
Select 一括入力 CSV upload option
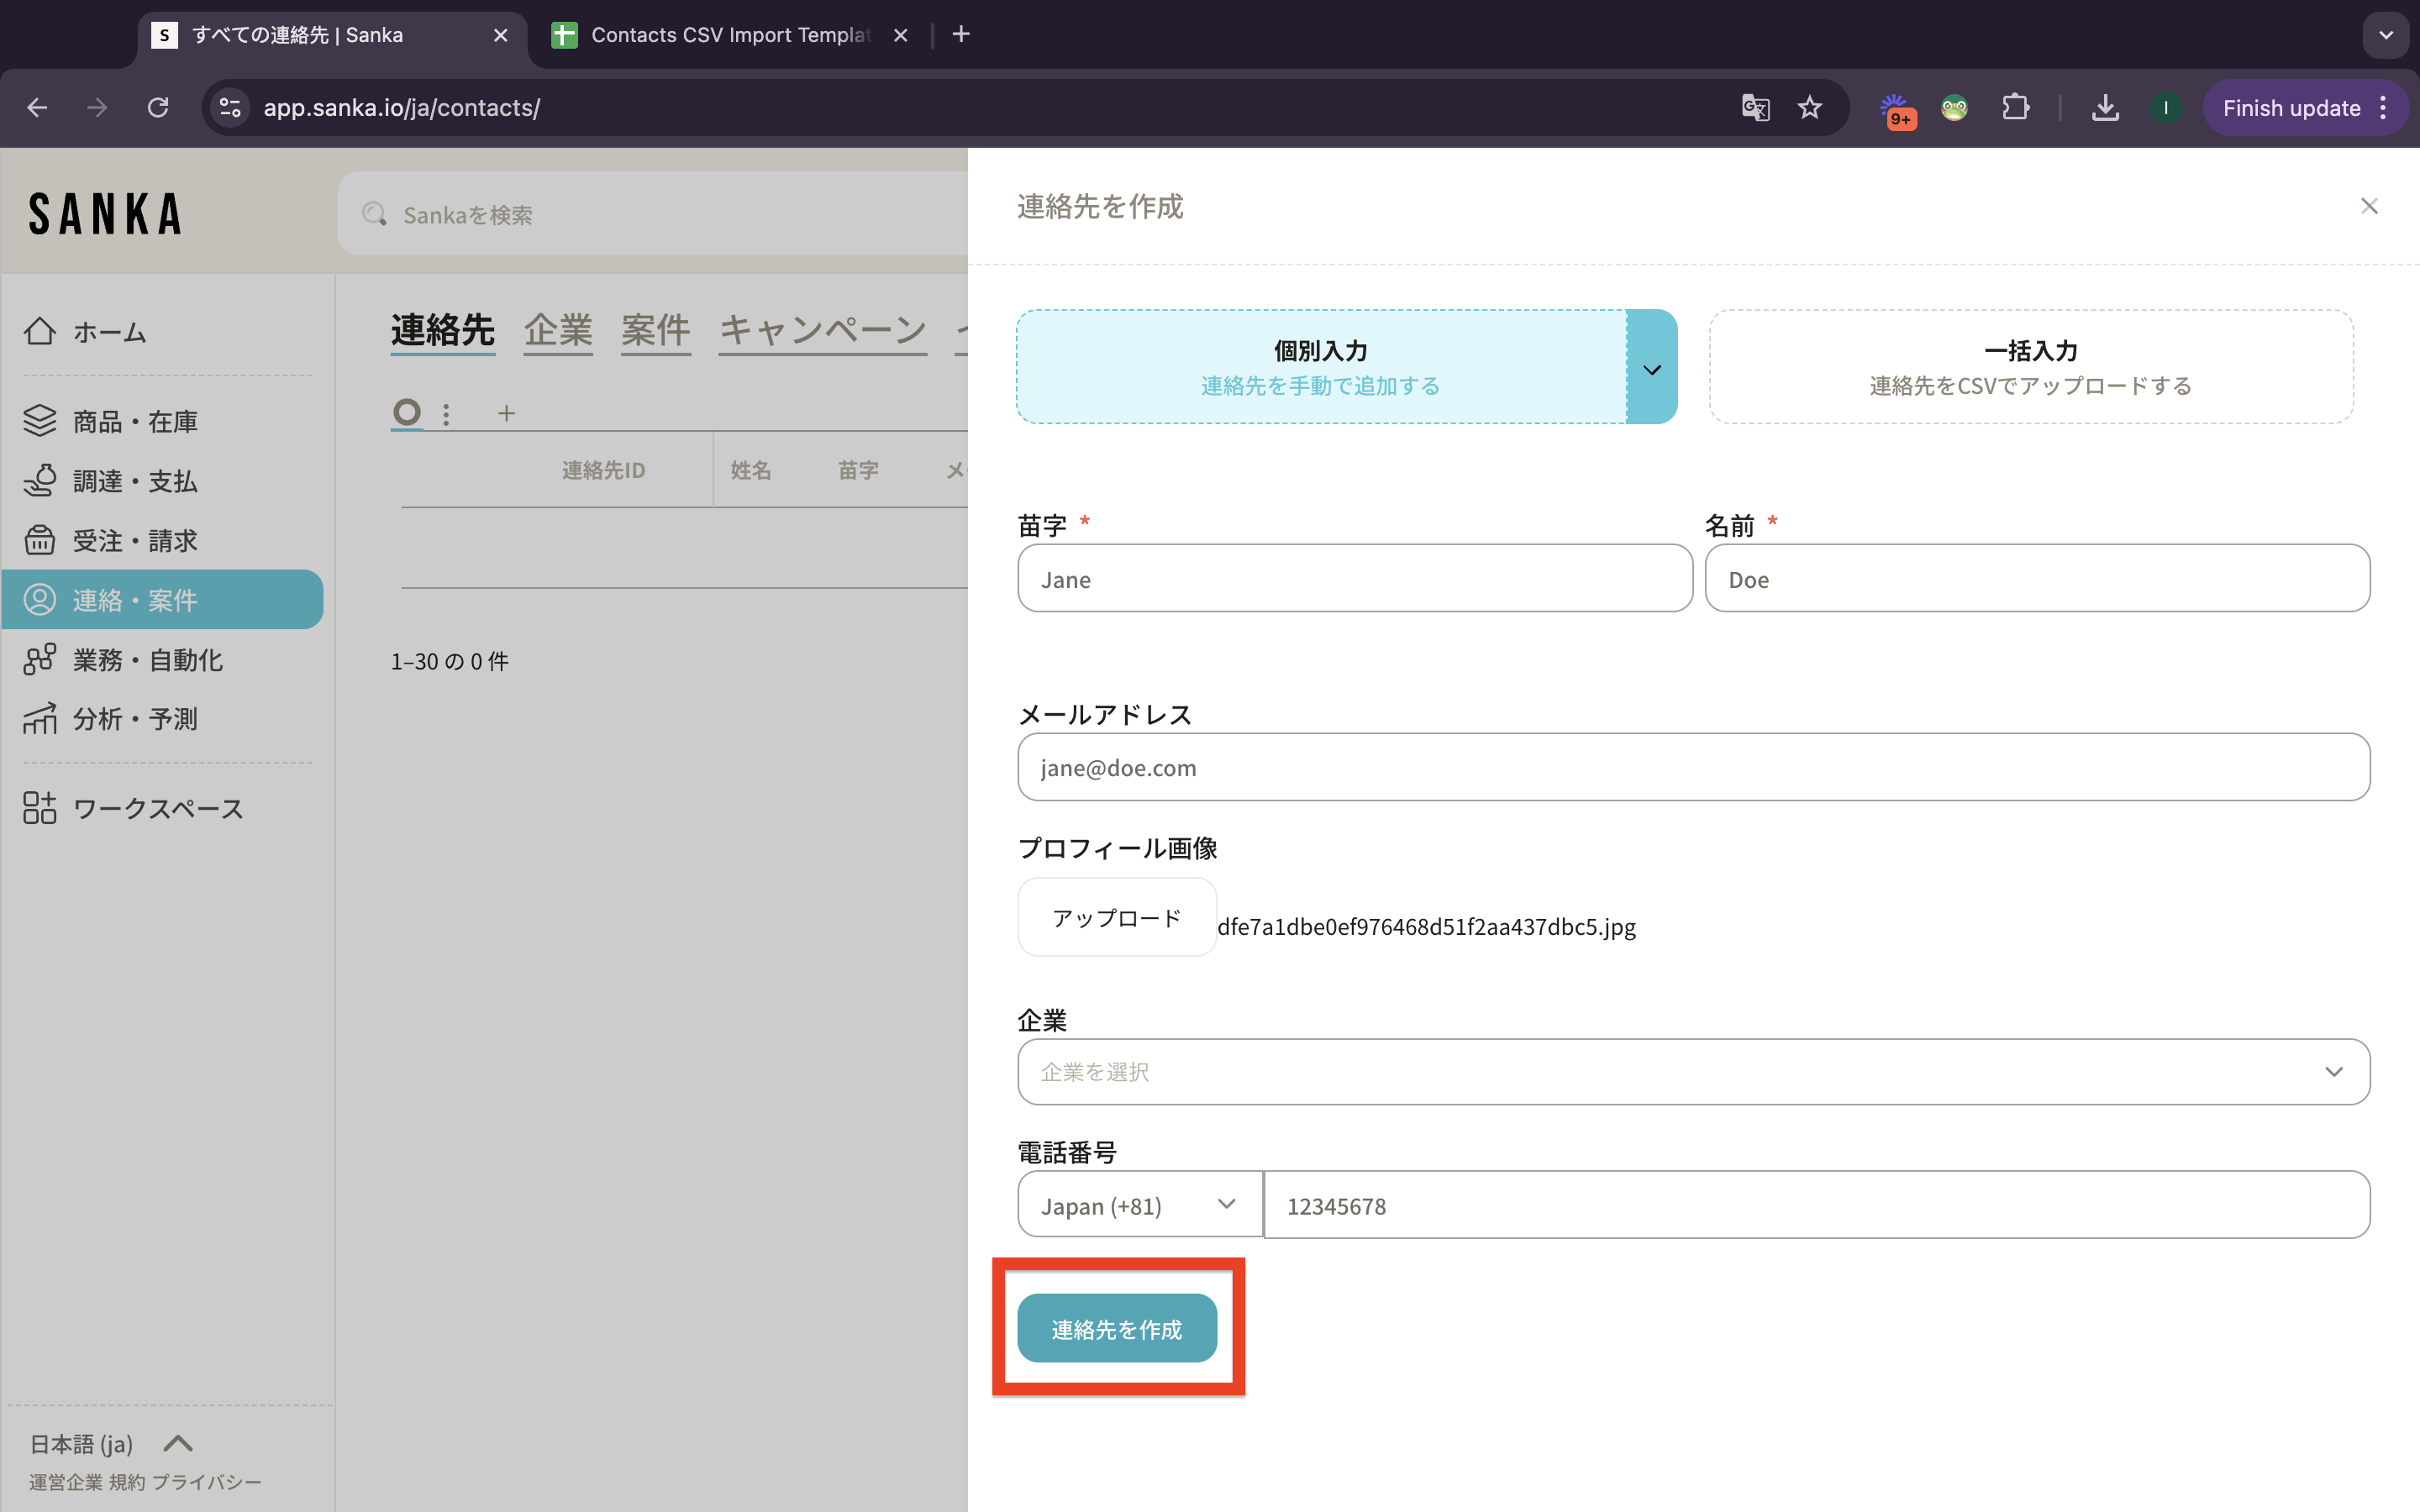click(x=2030, y=366)
